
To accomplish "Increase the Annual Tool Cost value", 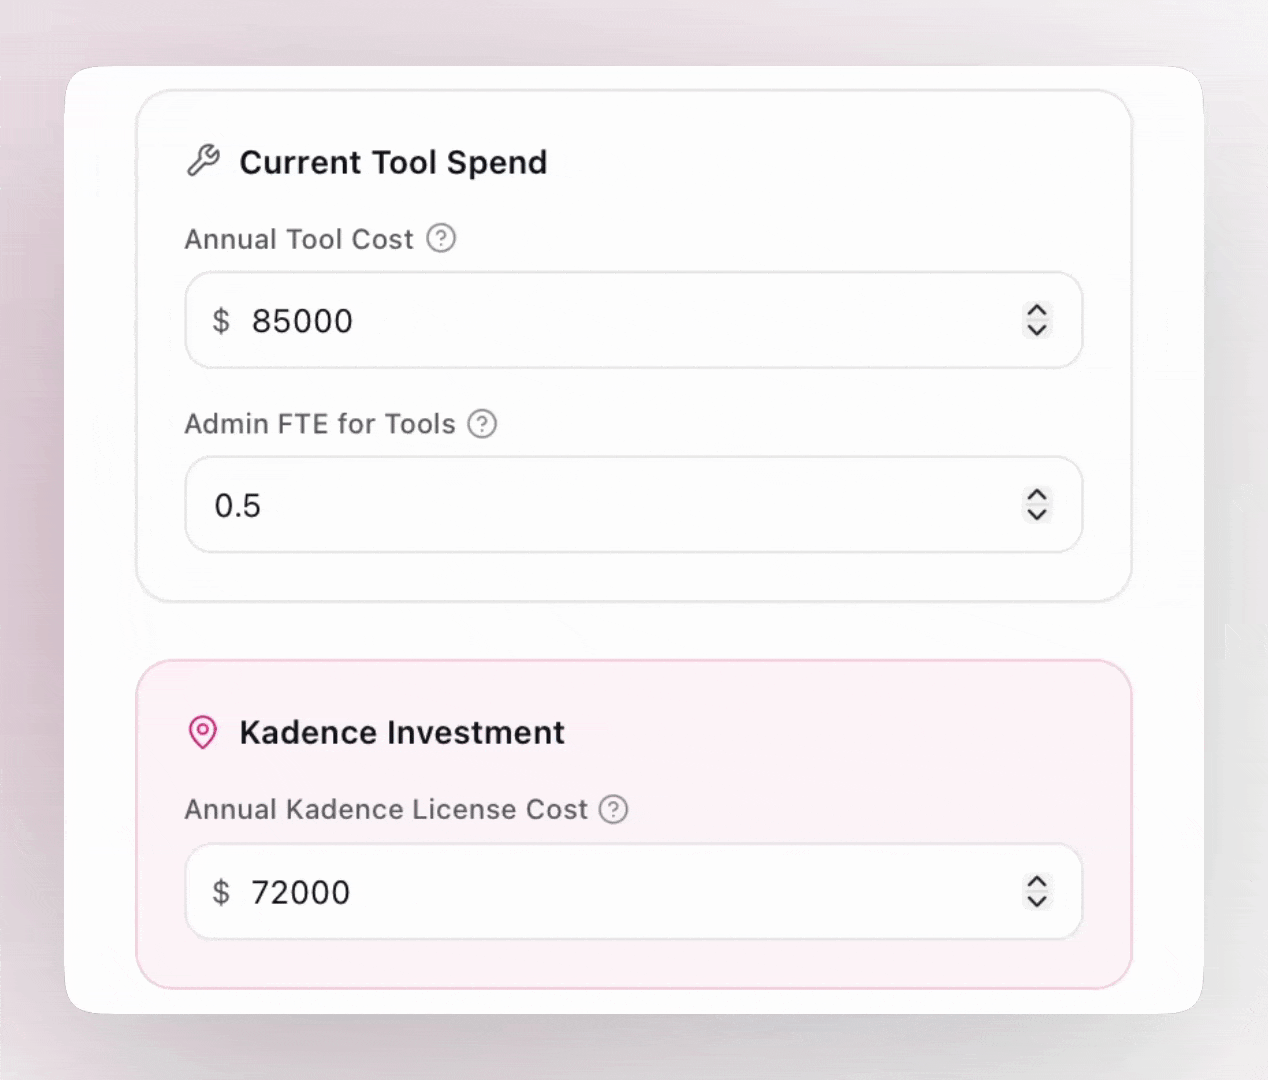I will pyautogui.click(x=1037, y=311).
